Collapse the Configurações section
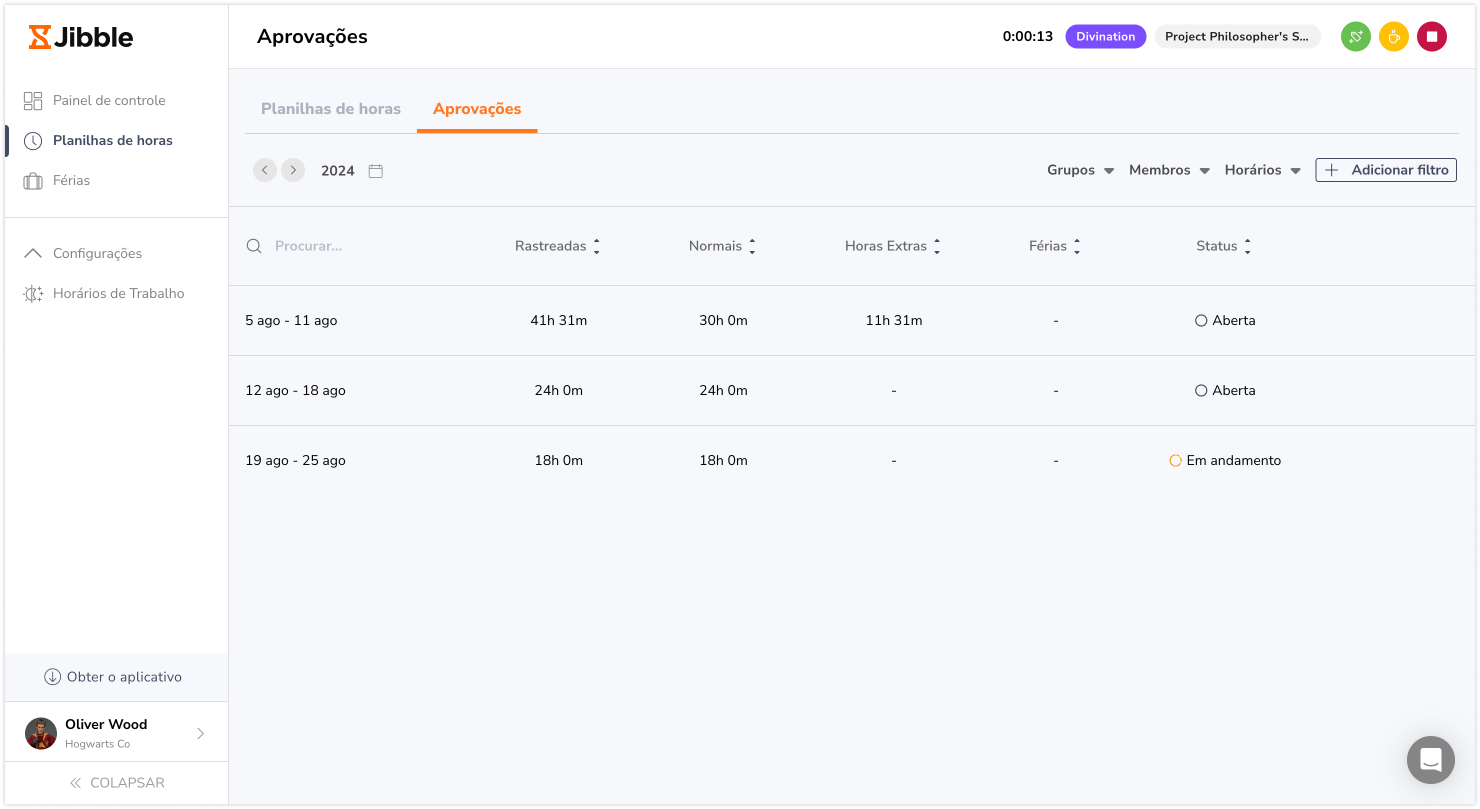 96,254
